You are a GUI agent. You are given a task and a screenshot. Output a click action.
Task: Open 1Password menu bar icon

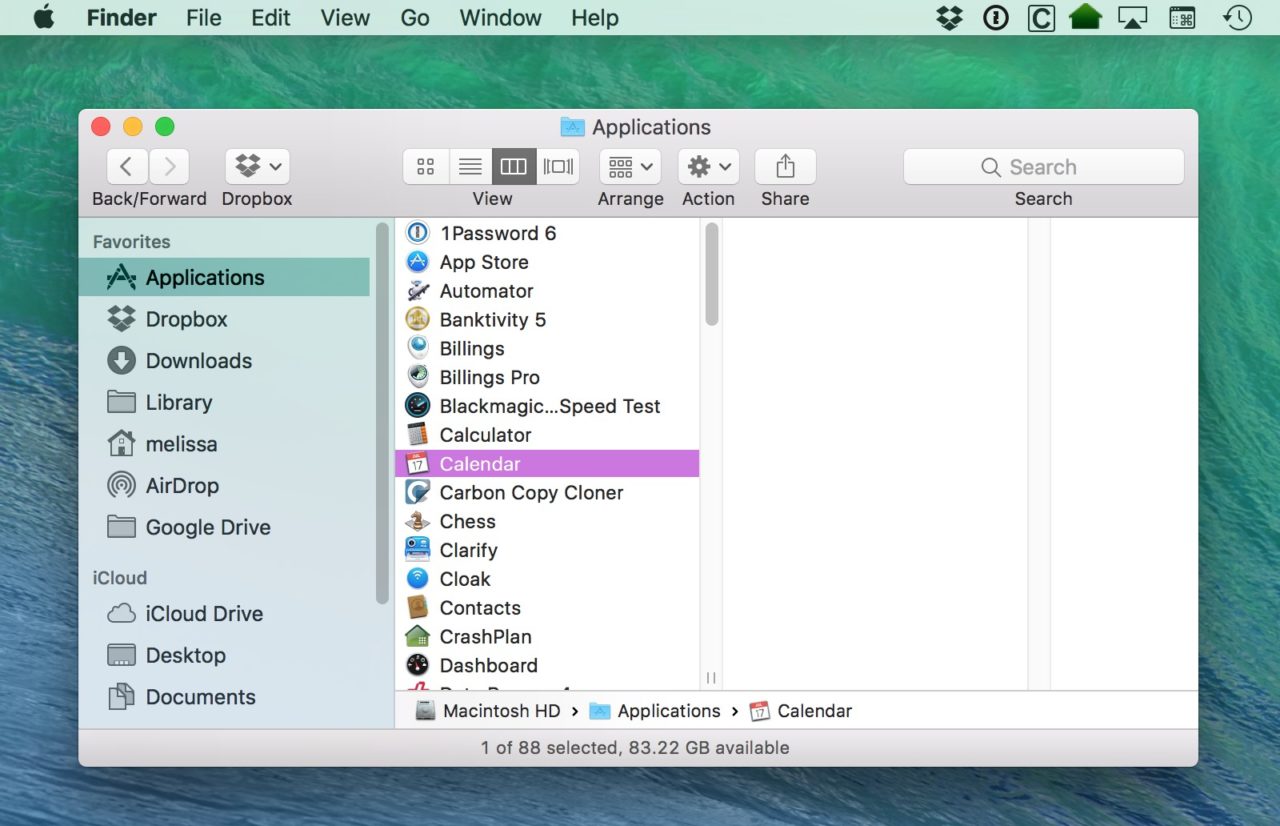click(995, 18)
